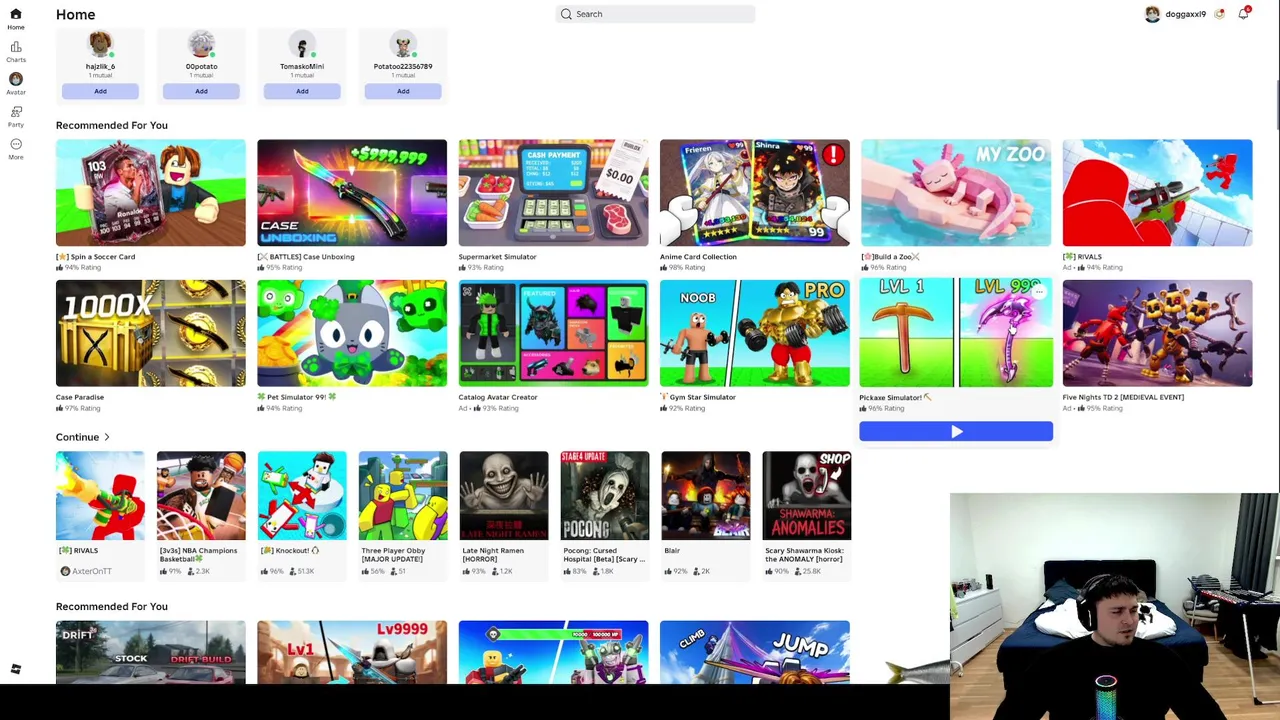Open the Home sidebar icon
This screenshot has height=720, width=1280.
[16, 14]
